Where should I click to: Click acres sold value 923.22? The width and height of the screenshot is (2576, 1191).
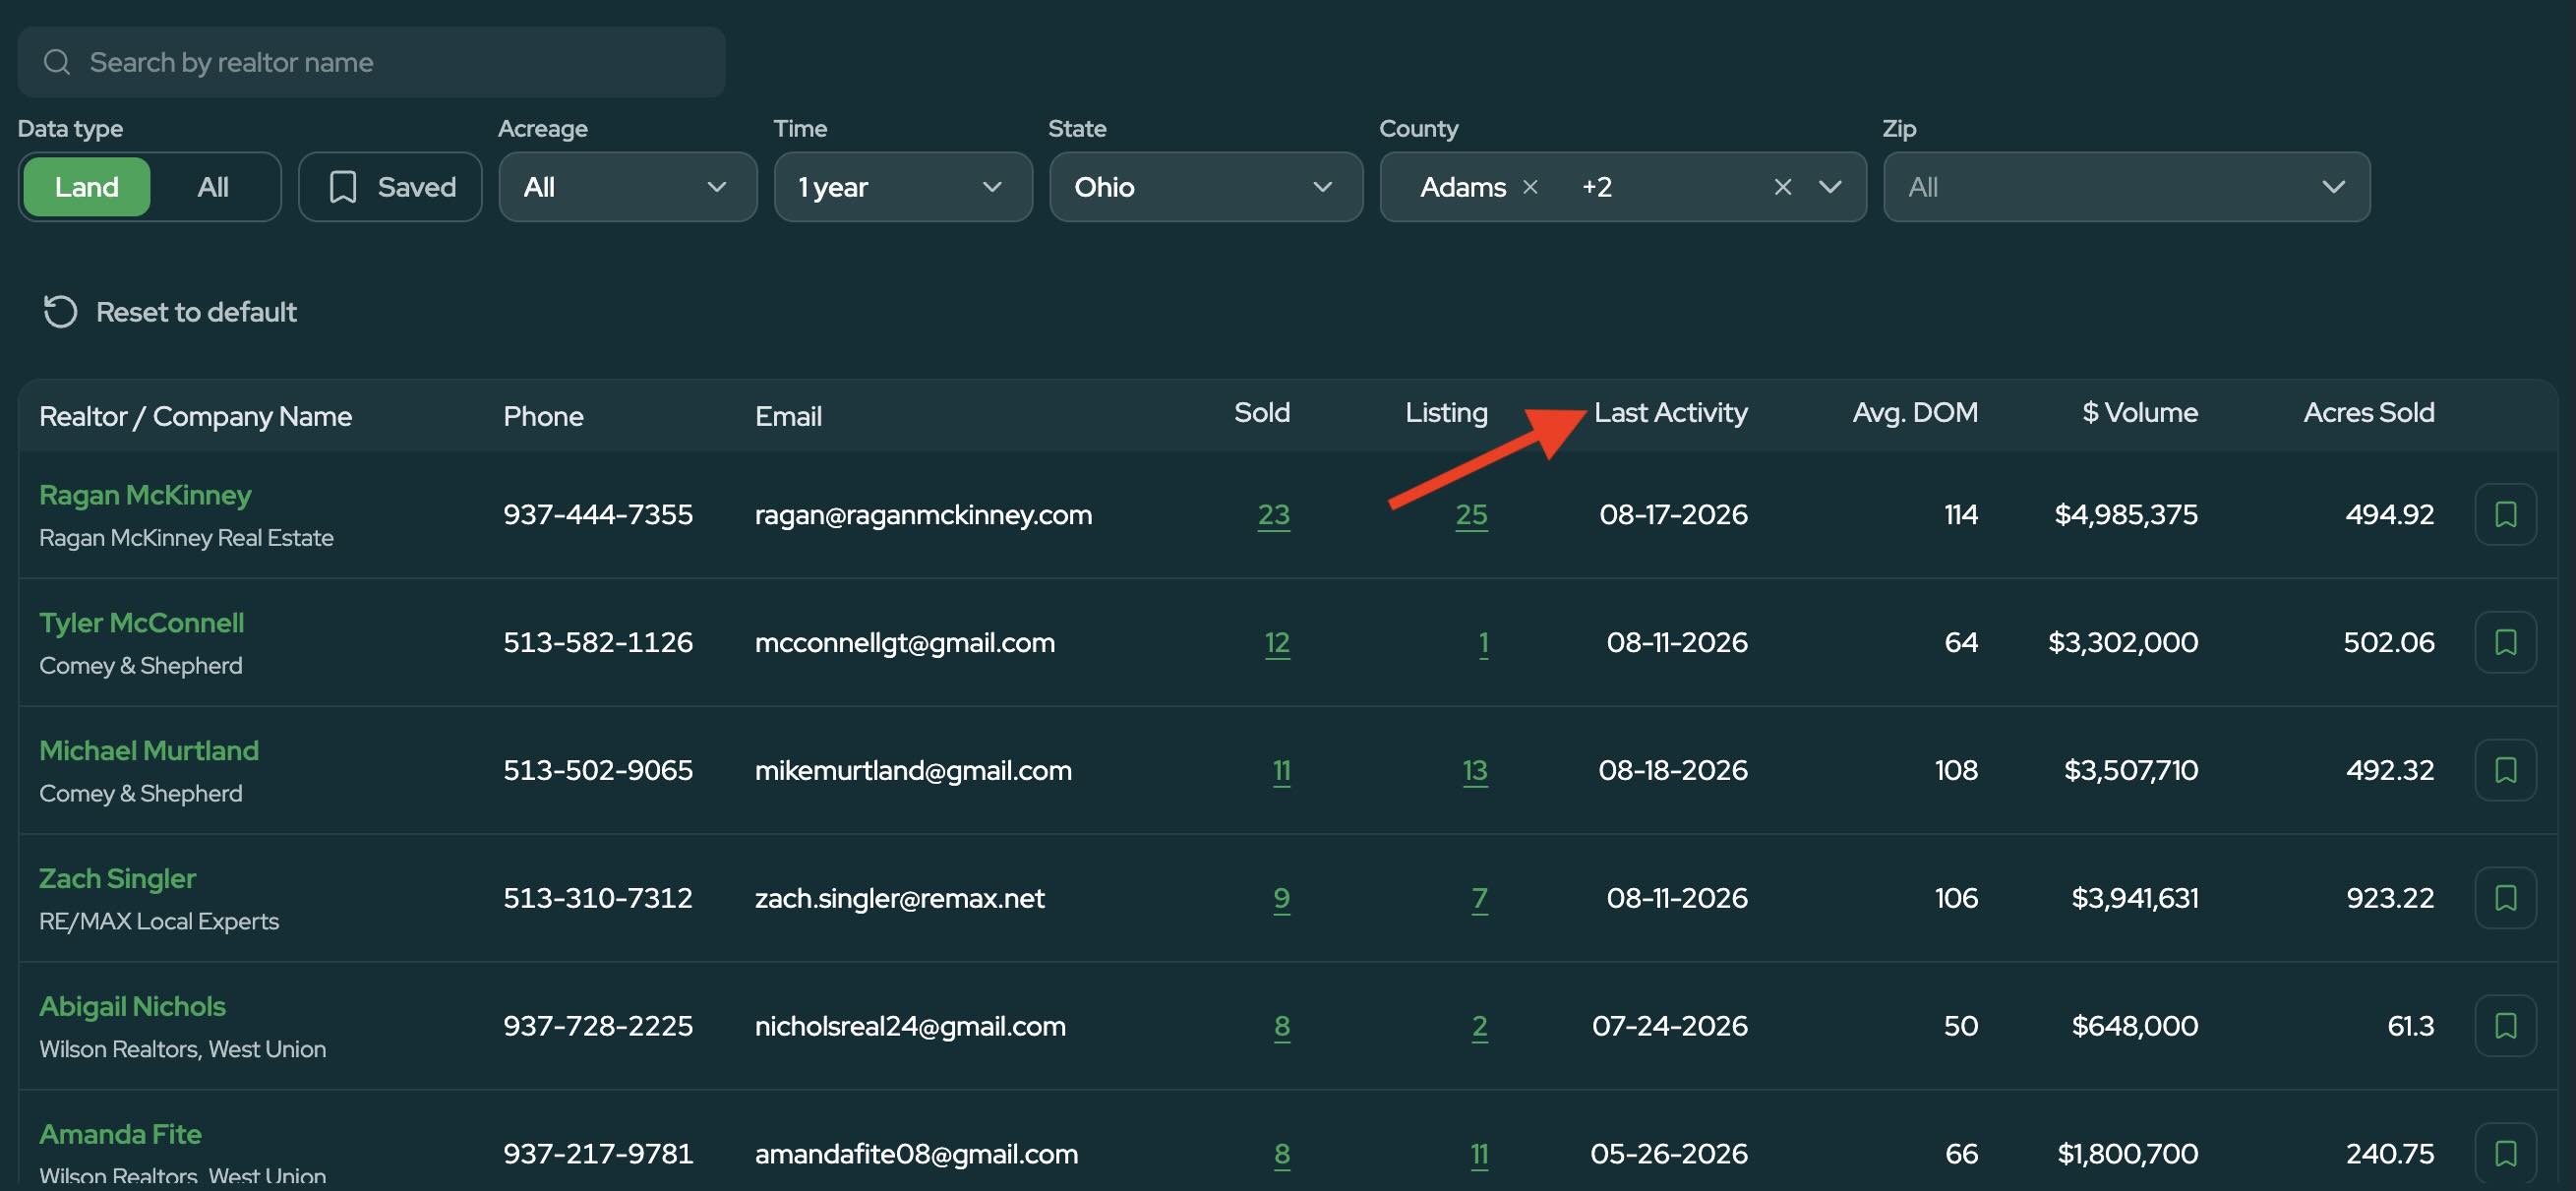tap(2390, 899)
